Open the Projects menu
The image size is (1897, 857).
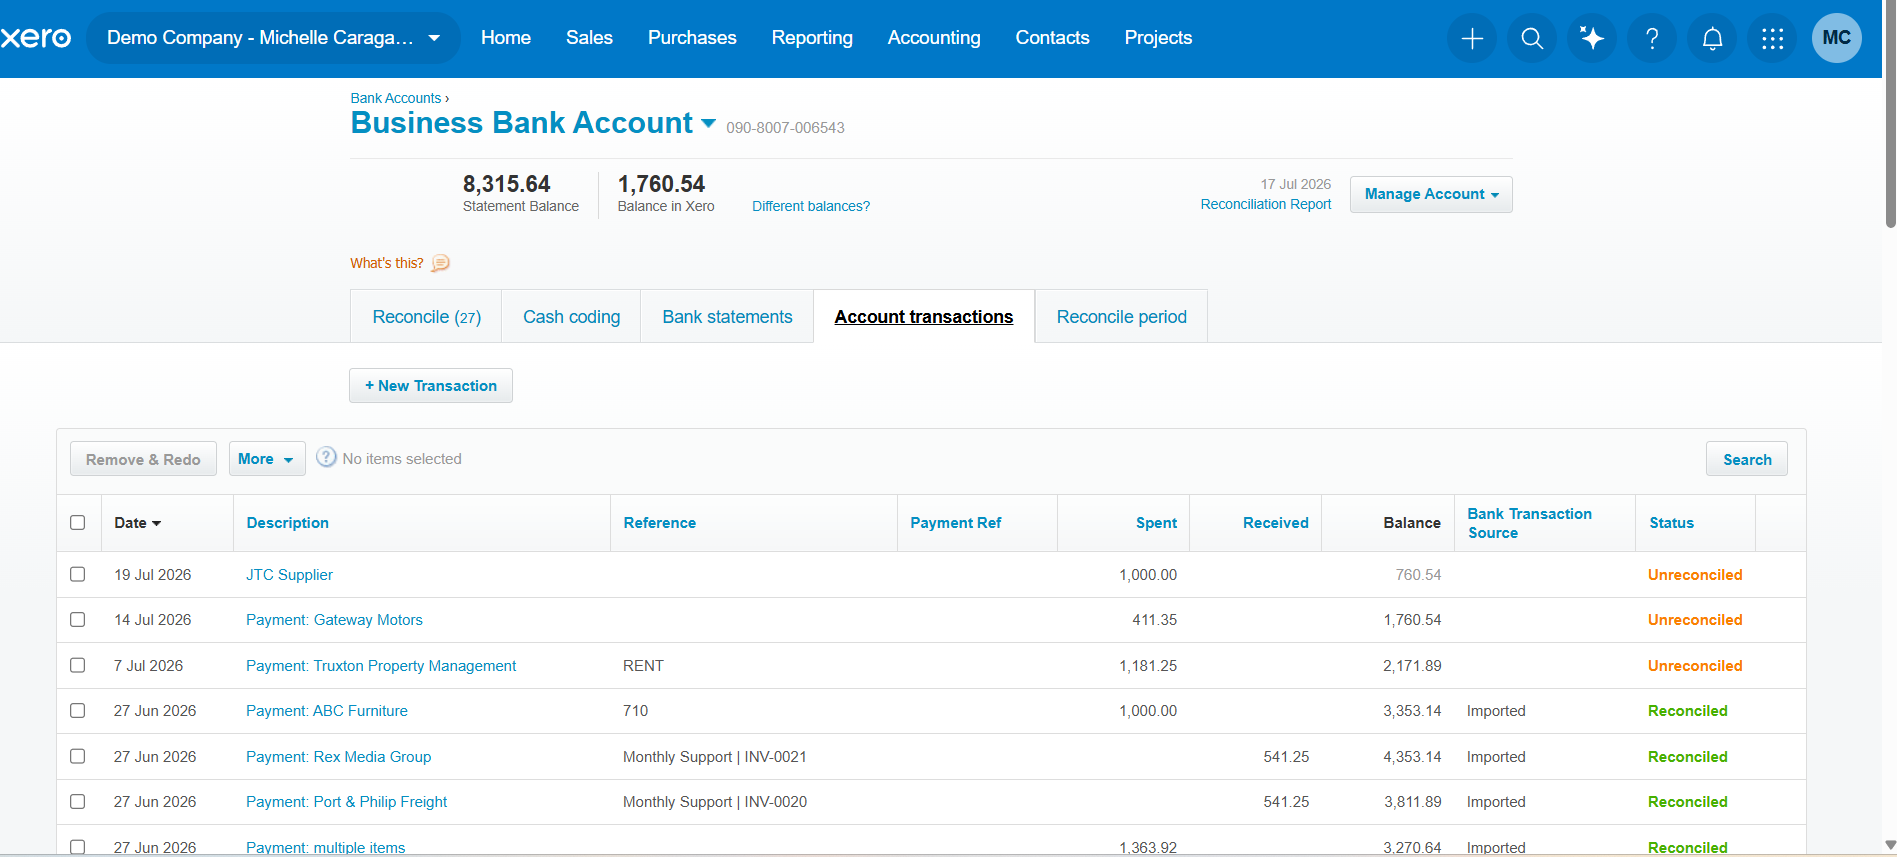pos(1158,38)
